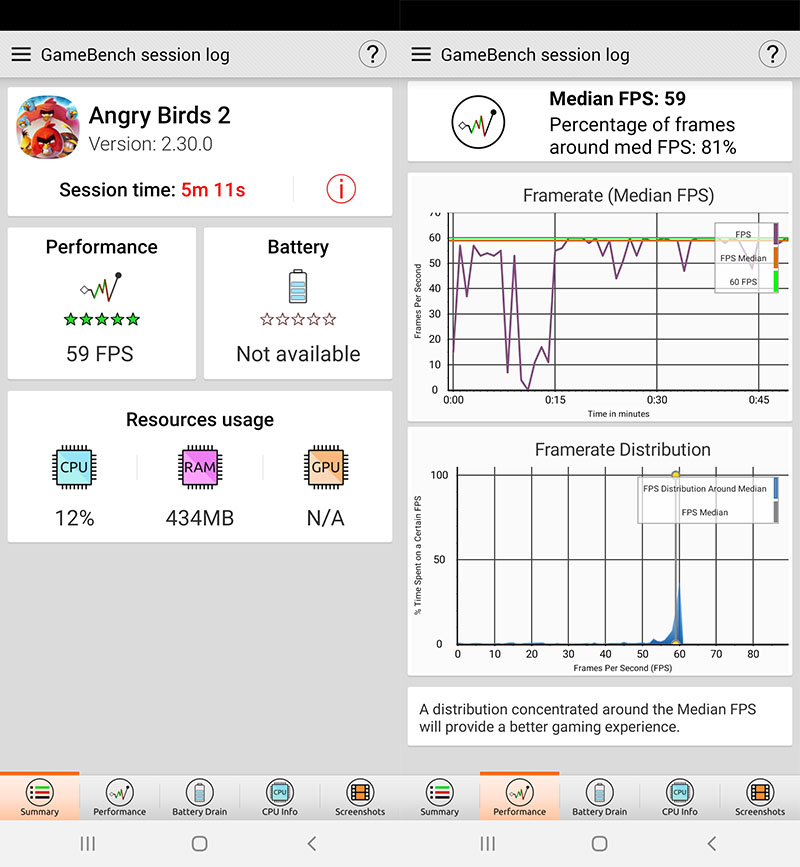Screen dimensions: 800x867
Task: Tap the empty five-star battery rating
Action: [x=298, y=319]
